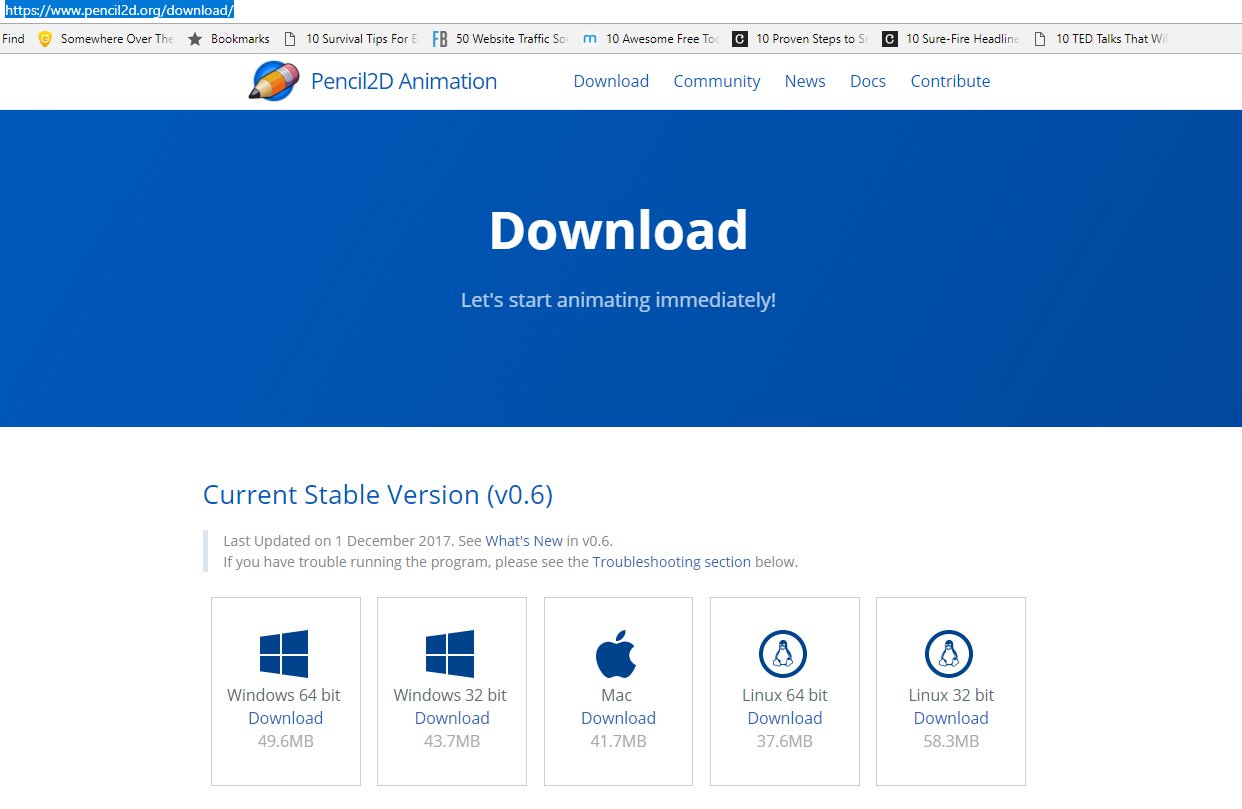Click the black C icon for the 10 Proven Steps bookmark
Screen dimensions: 1242x809
[x=740, y=39]
